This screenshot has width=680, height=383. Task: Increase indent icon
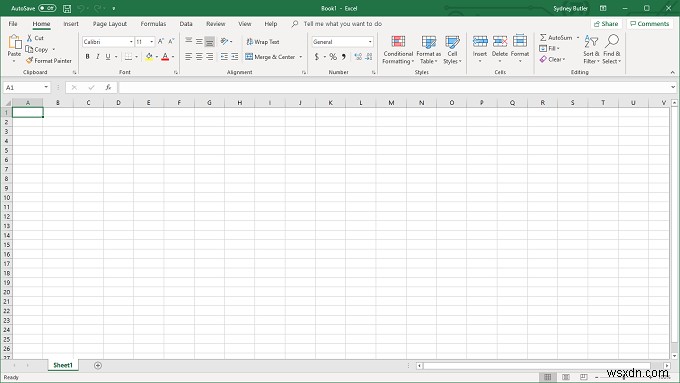pos(235,57)
